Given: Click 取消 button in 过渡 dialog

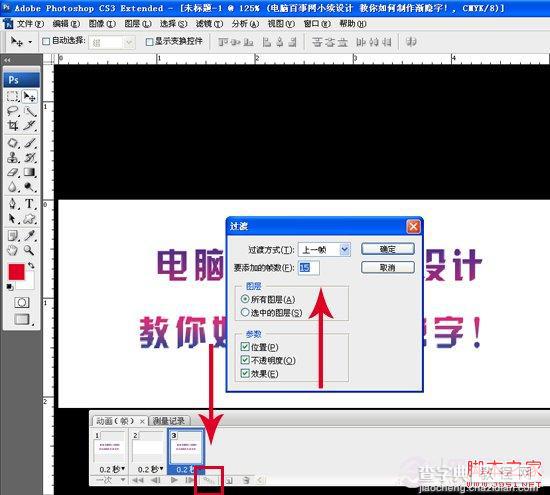Looking at the screenshot, I should coord(388,268).
